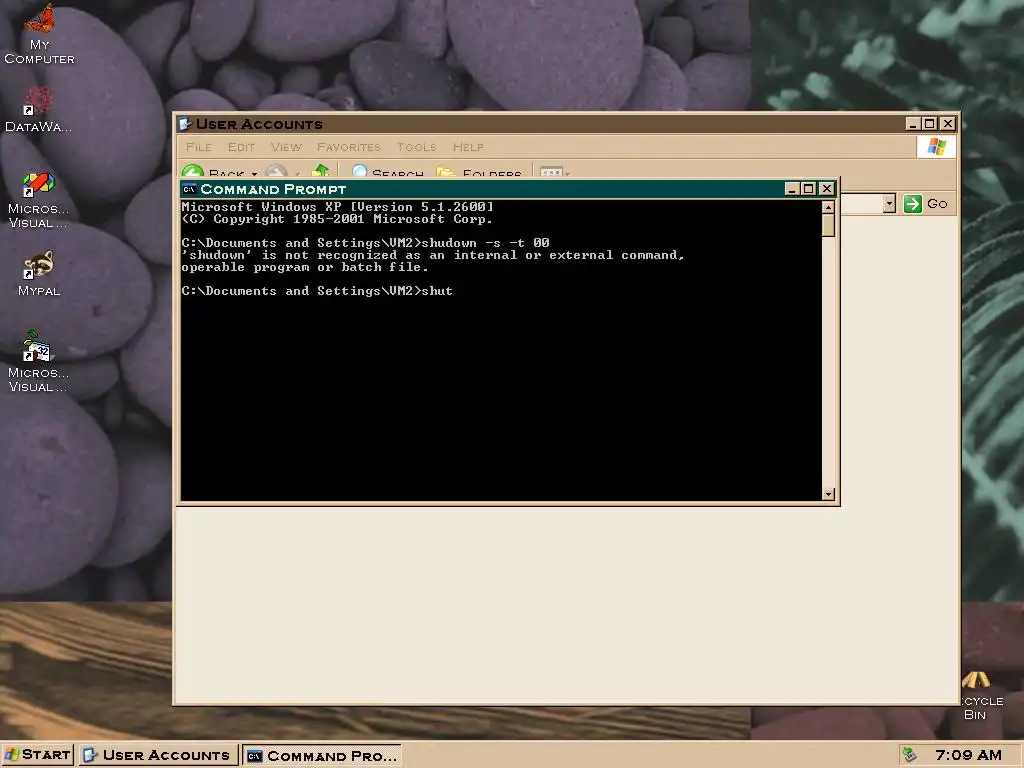The width and height of the screenshot is (1024, 768).
Task: Click the 'Microsoft Windows XP [Version 5.1.2600]' line
Action: 338,207
